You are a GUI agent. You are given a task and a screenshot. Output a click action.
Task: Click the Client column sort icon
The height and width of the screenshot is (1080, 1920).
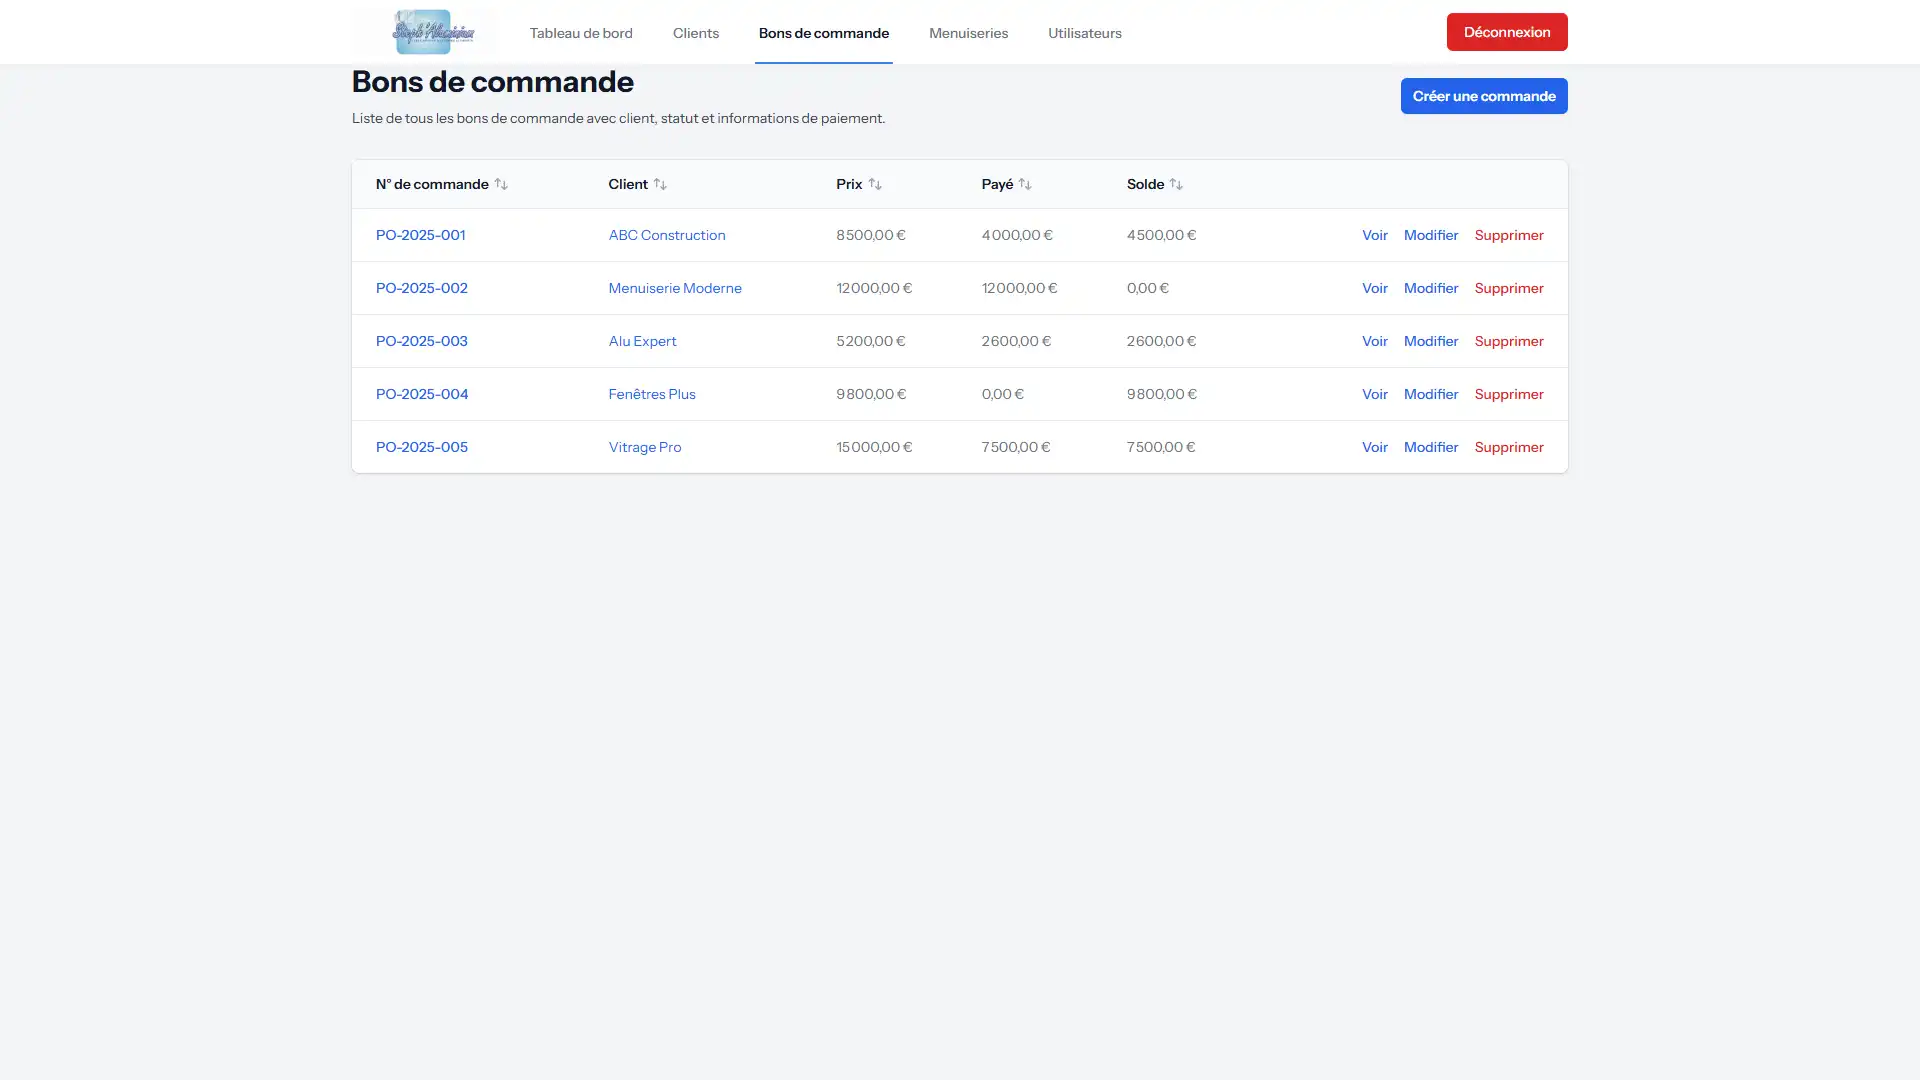[660, 184]
